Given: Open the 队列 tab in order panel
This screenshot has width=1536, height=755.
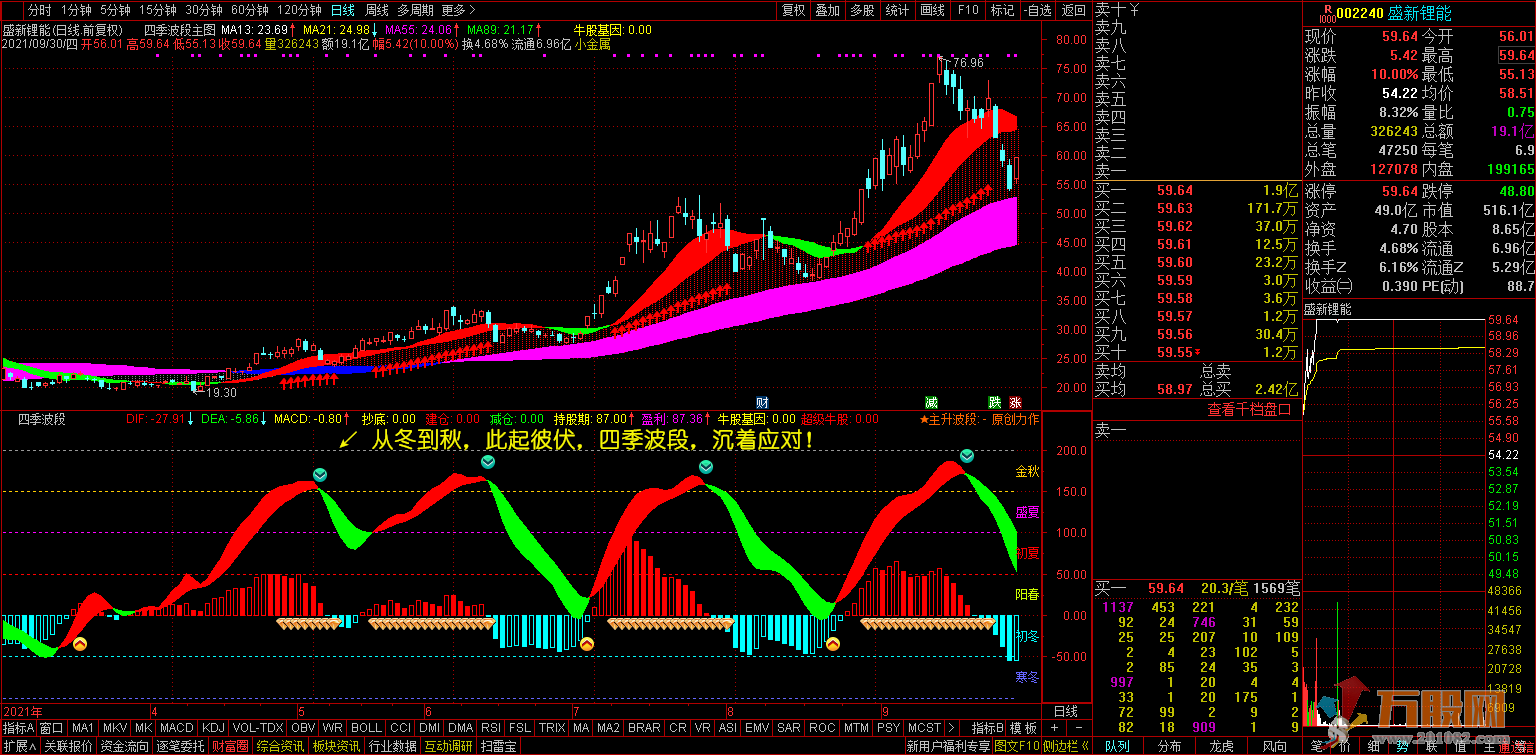Looking at the screenshot, I should coord(1117,746).
